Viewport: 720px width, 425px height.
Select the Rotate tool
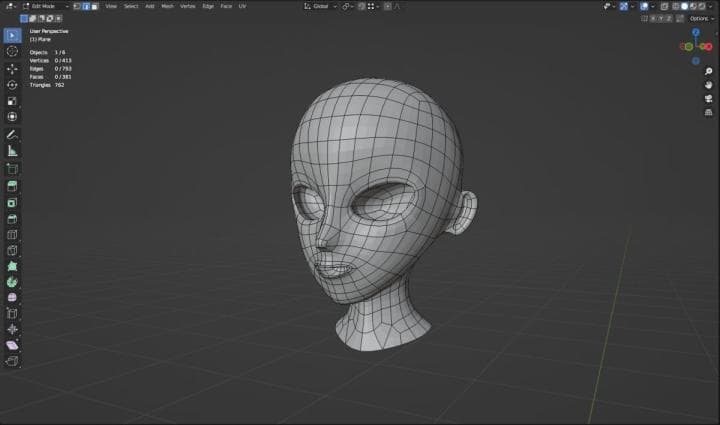(x=12, y=85)
